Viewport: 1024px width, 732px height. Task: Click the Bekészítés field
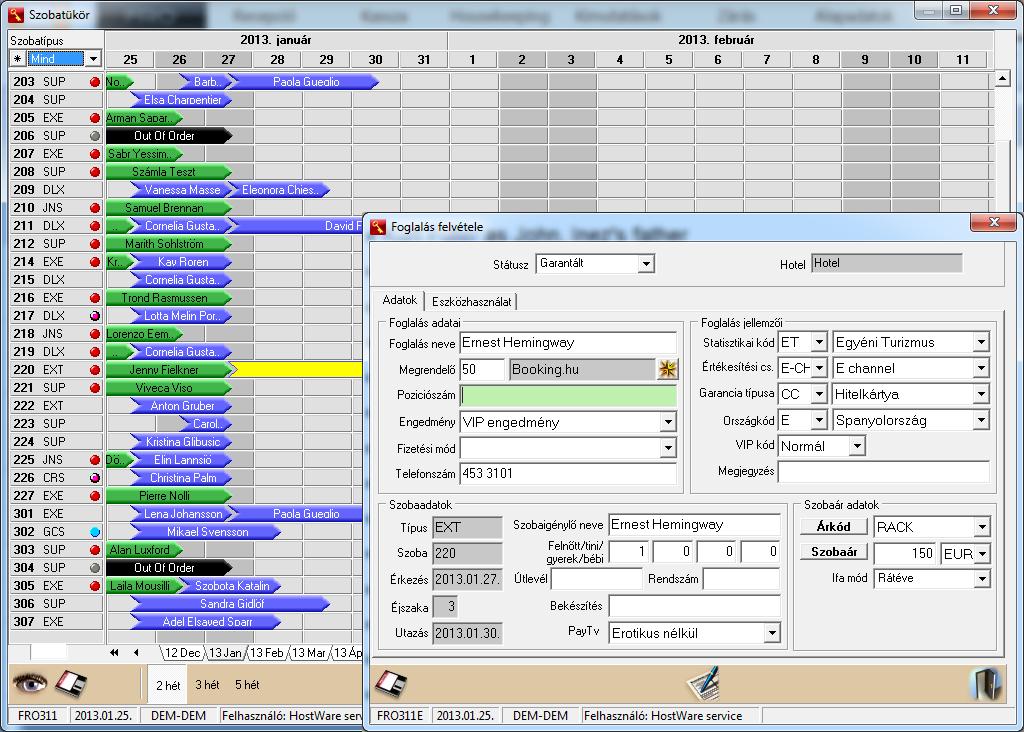click(x=694, y=605)
